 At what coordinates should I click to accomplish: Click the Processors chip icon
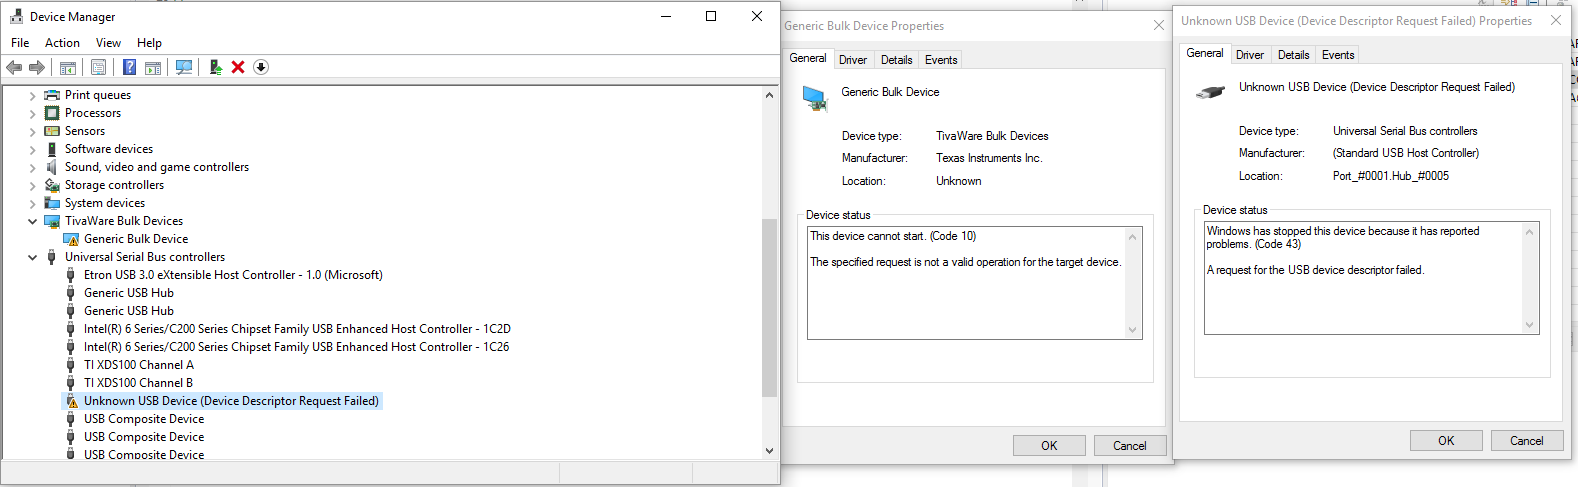pos(52,113)
